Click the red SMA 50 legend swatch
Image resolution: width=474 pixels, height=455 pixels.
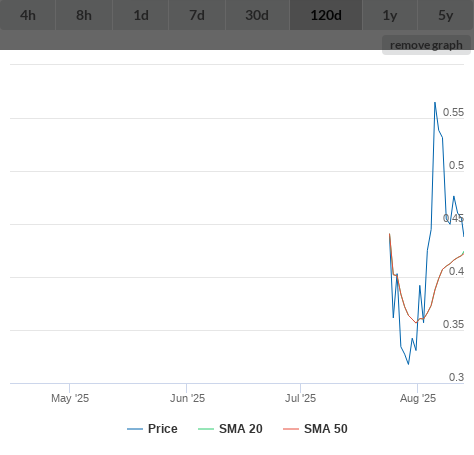point(291,429)
